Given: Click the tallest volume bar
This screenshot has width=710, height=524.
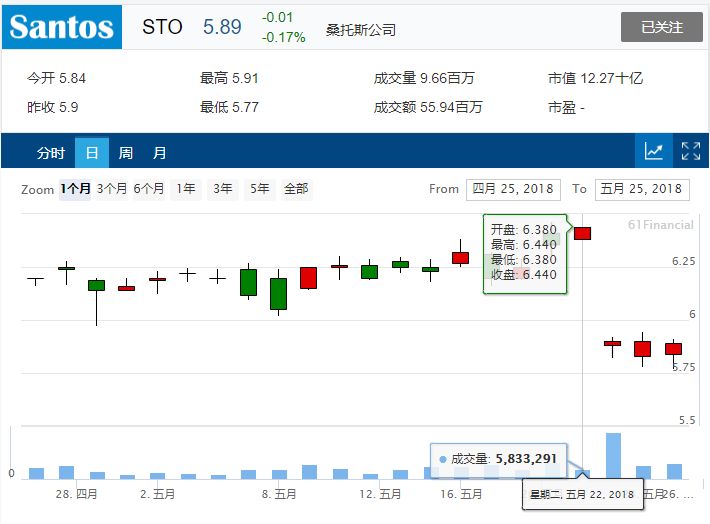Looking at the screenshot, I should coord(613,456).
